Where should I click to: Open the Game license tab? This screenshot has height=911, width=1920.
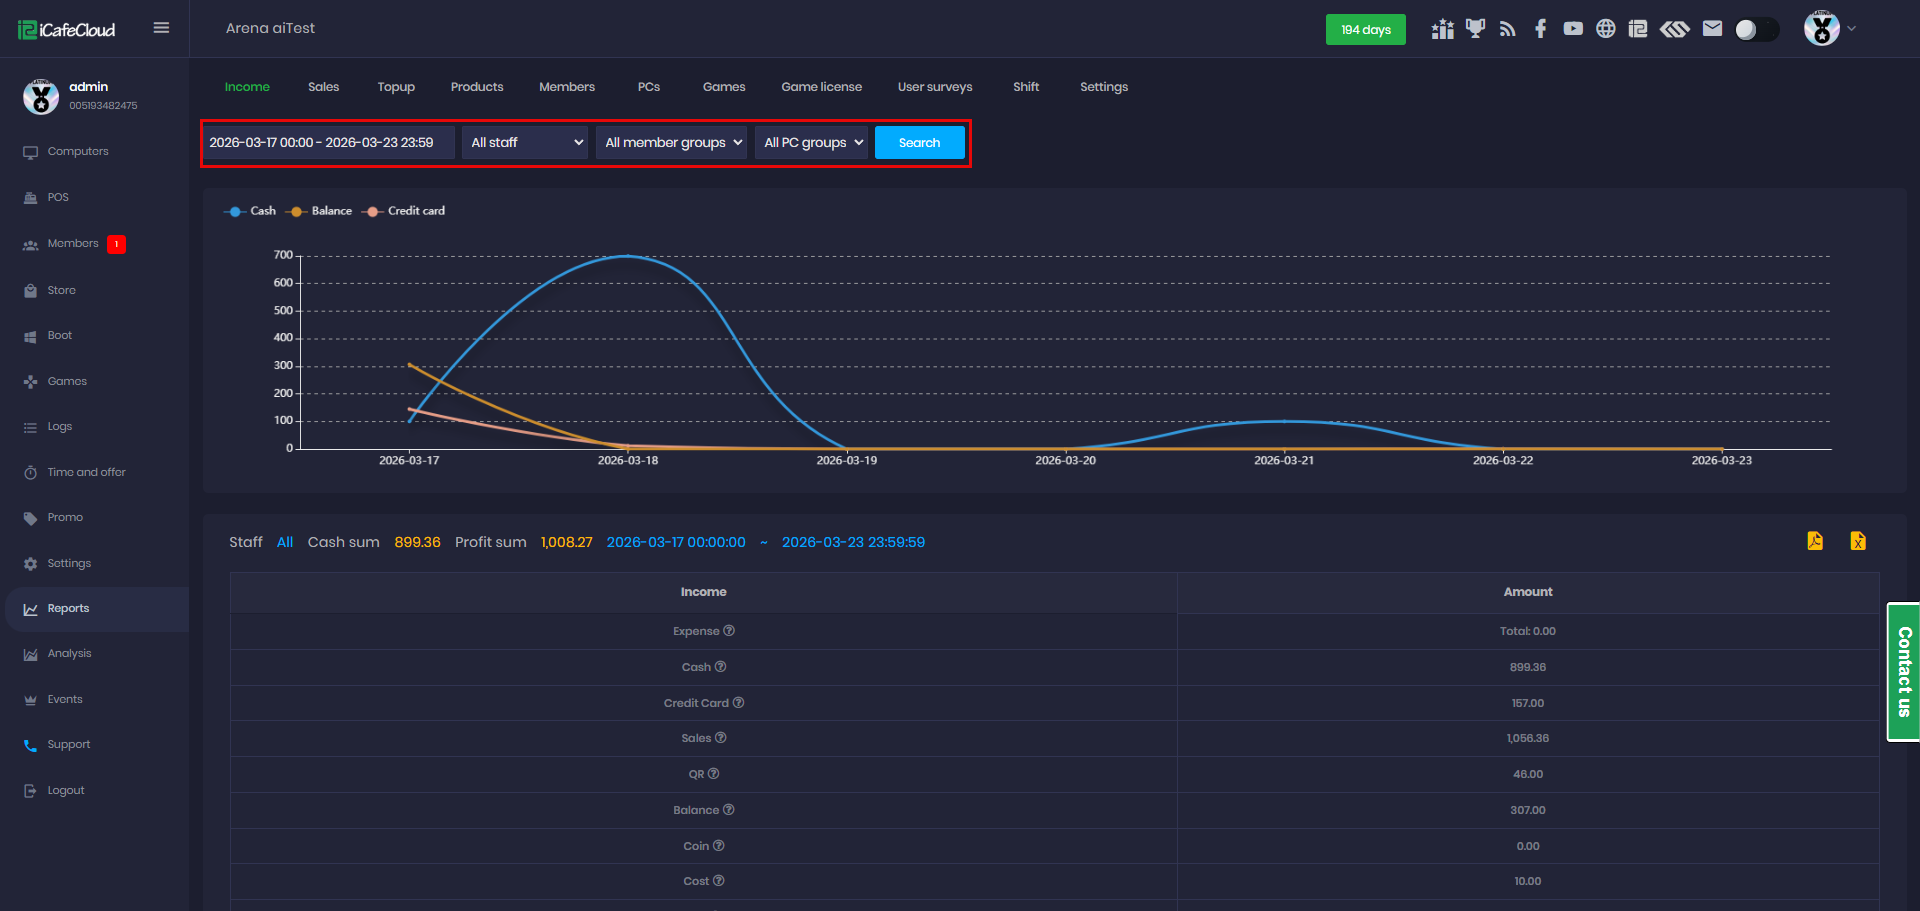pyautogui.click(x=821, y=87)
